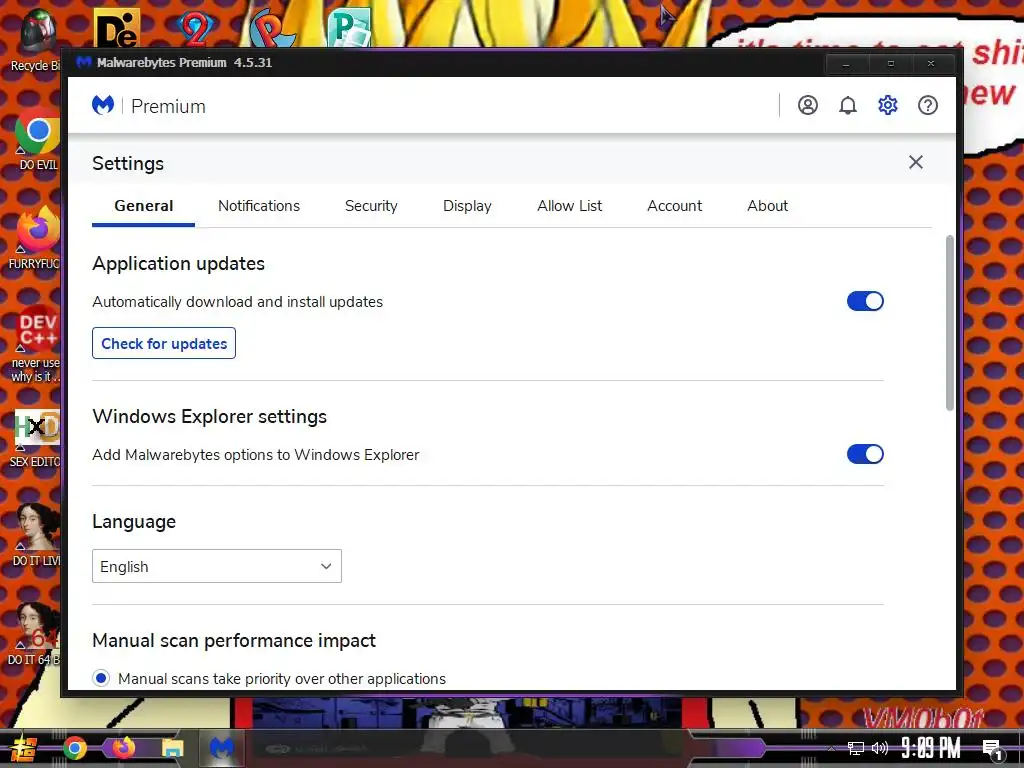
Task: Open the Chrome desktop shortcut labeled DO EVIL
Action: (x=37, y=138)
